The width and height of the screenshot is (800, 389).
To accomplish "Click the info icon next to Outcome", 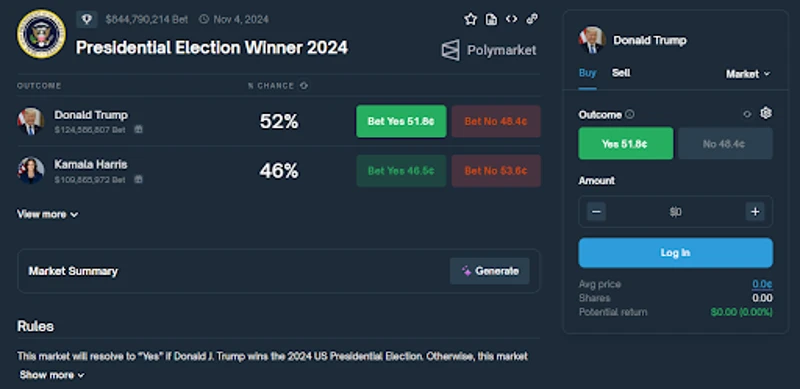I will click(630, 114).
